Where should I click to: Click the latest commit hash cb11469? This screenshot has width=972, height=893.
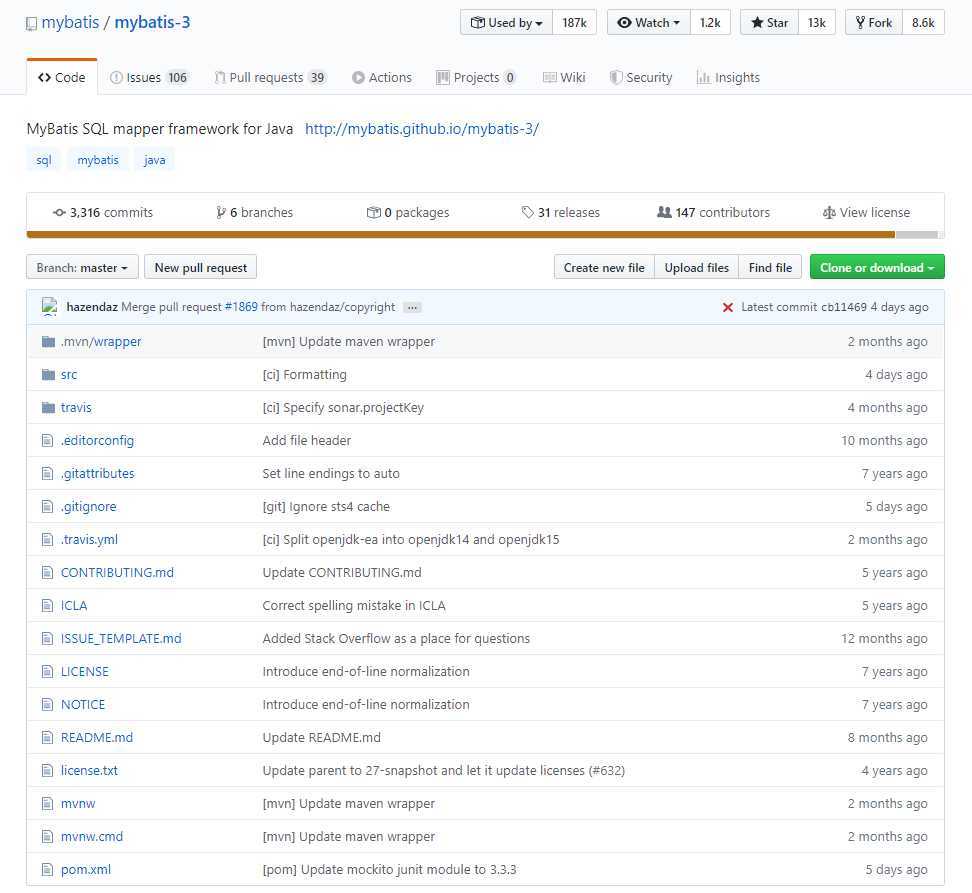pyautogui.click(x=844, y=307)
